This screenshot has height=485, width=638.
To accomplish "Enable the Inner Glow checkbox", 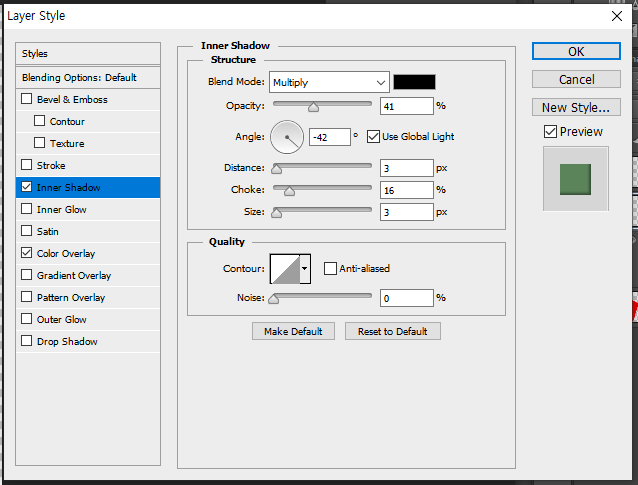I will pos(26,209).
